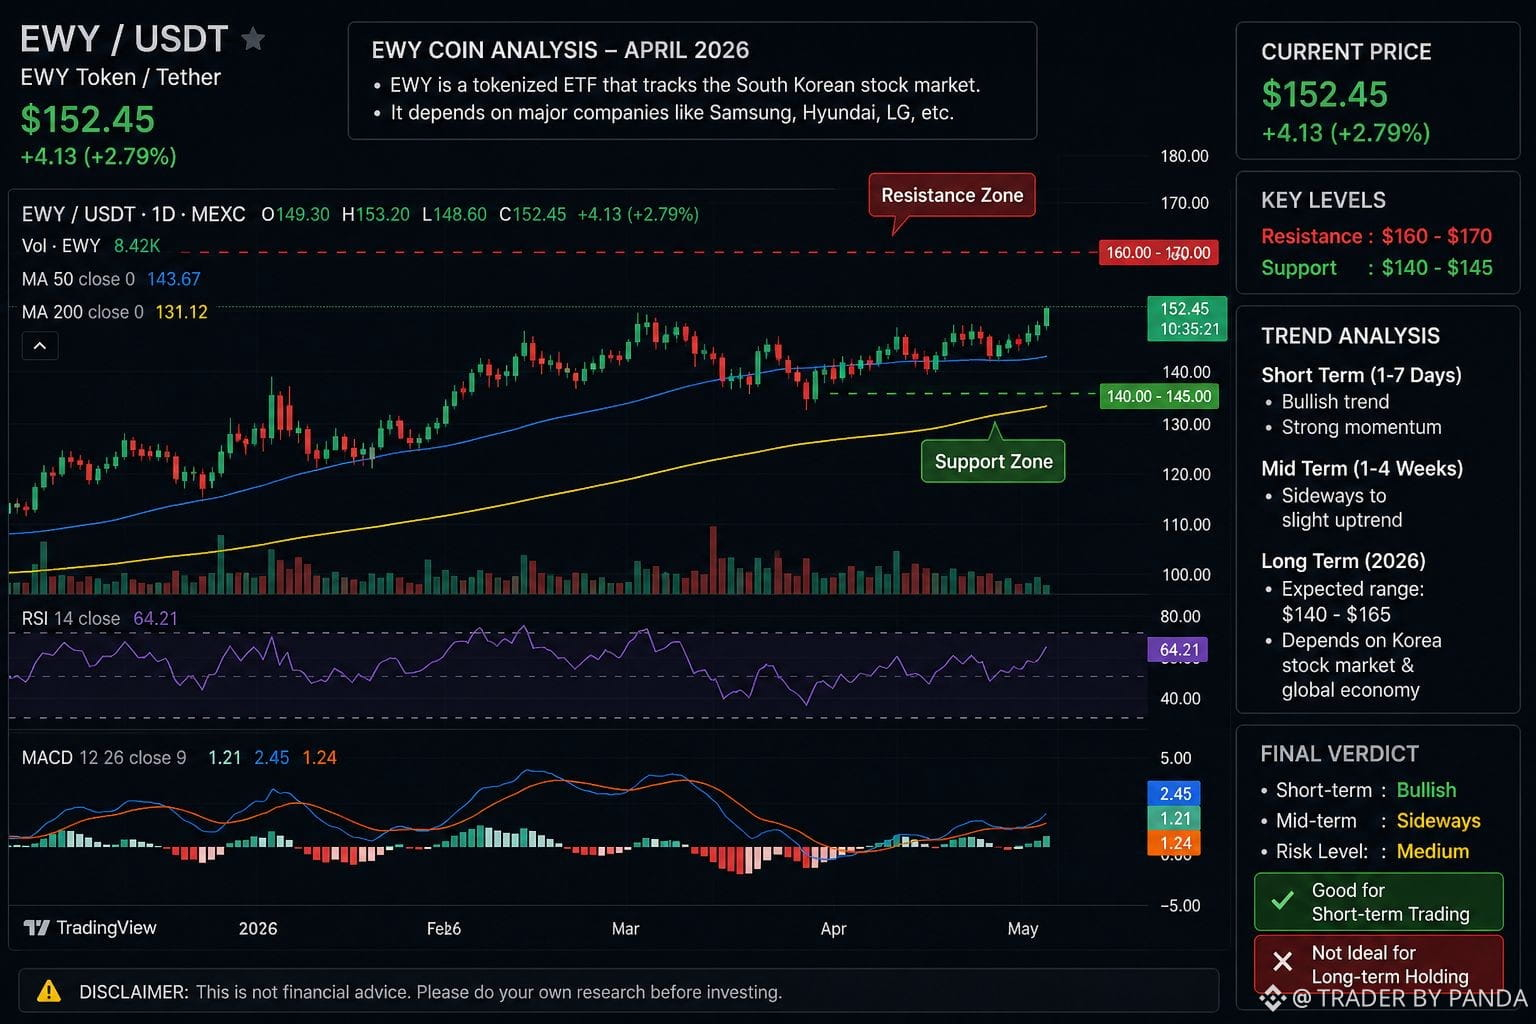
Task: Click the EWY COIN ANALYSIS – APRIL 2026 heading
Action: tap(560, 50)
